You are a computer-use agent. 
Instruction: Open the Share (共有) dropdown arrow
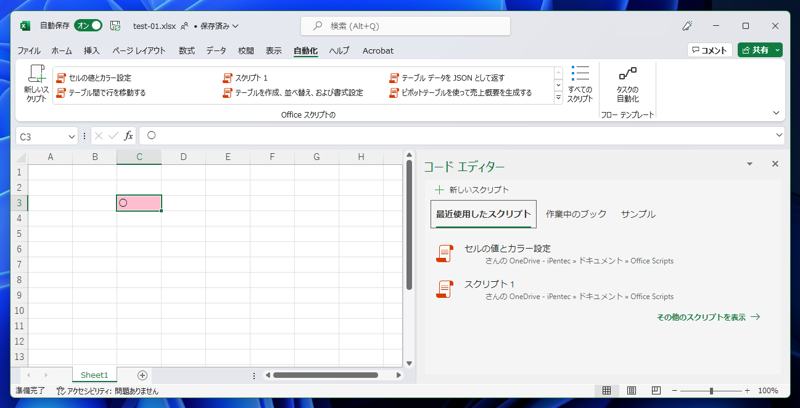coord(777,50)
